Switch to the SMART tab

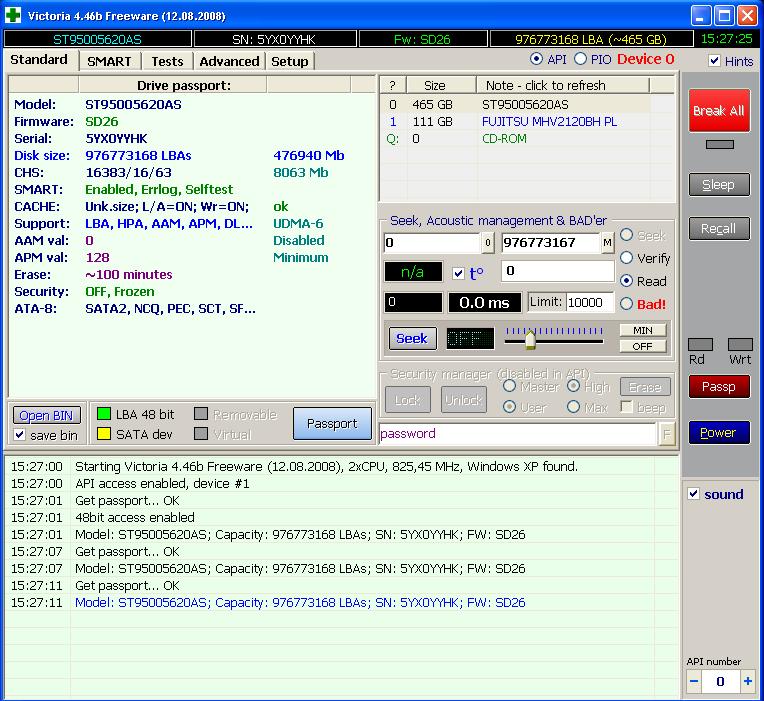pyautogui.click(x=109, y=61)
